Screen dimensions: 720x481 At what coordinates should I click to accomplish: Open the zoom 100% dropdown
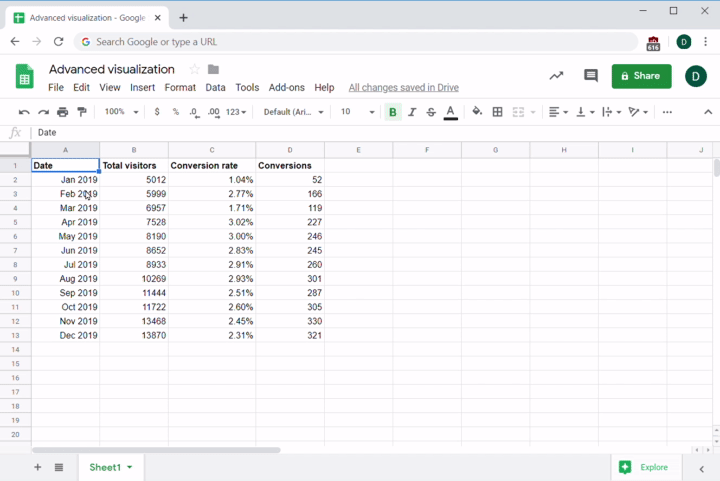click(121, 112)
